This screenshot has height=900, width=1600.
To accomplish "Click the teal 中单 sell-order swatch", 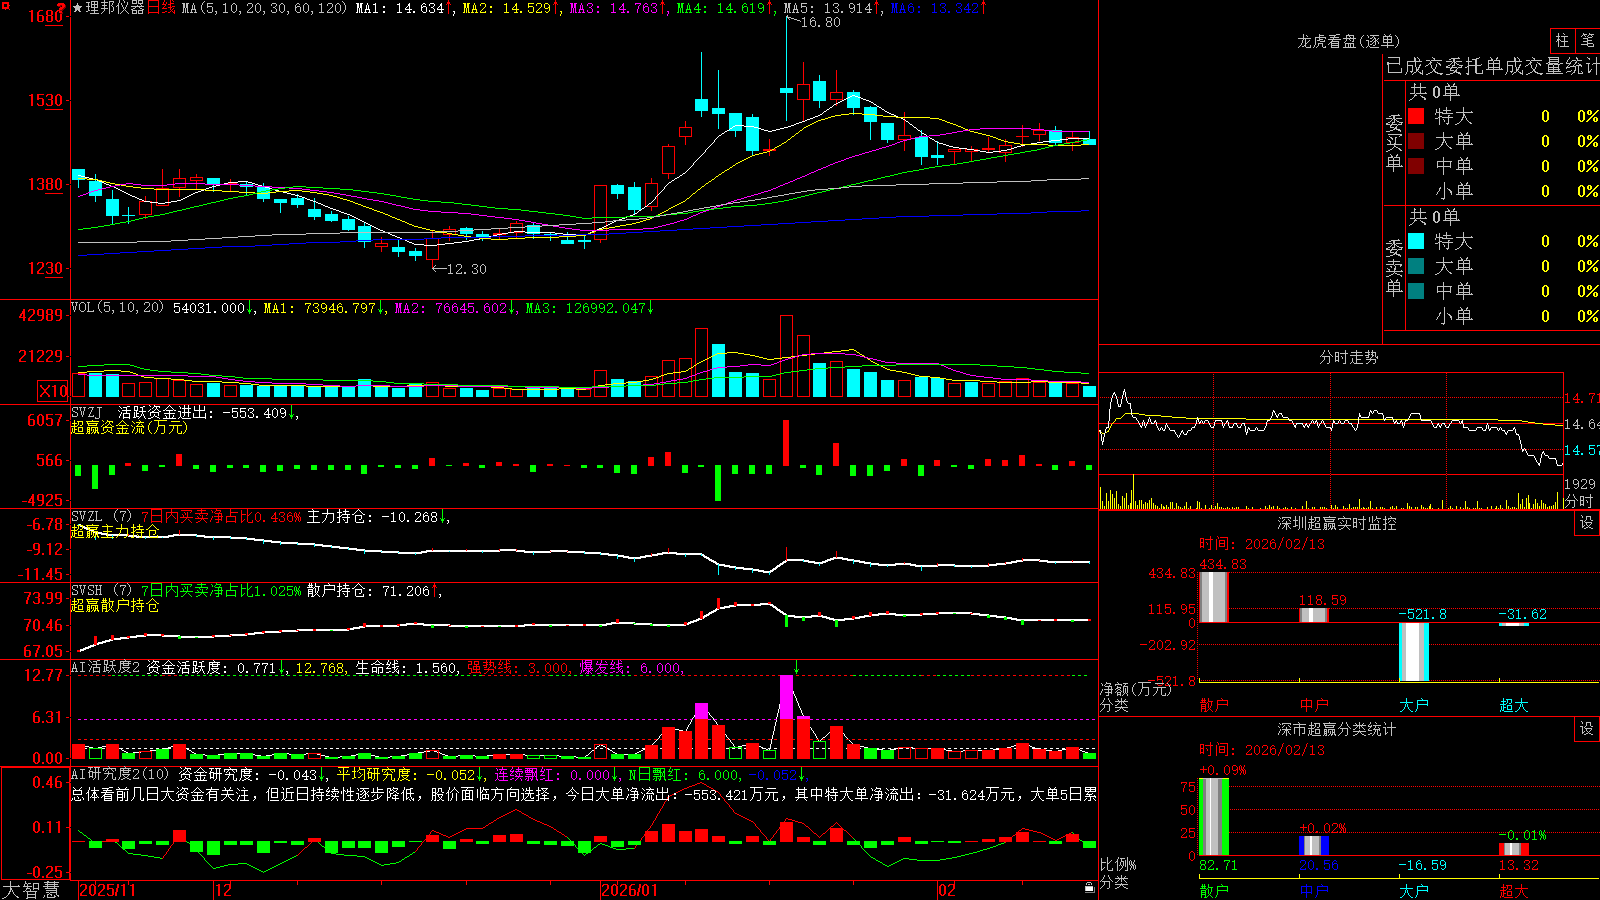I will click(1416, 291).
